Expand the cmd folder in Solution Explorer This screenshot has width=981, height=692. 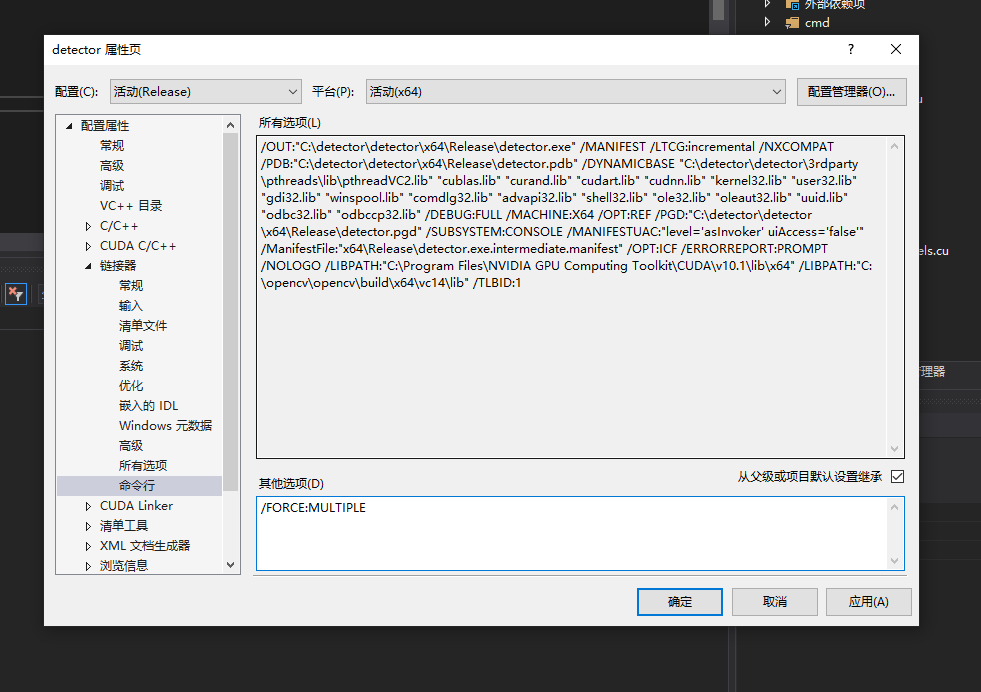767,22
